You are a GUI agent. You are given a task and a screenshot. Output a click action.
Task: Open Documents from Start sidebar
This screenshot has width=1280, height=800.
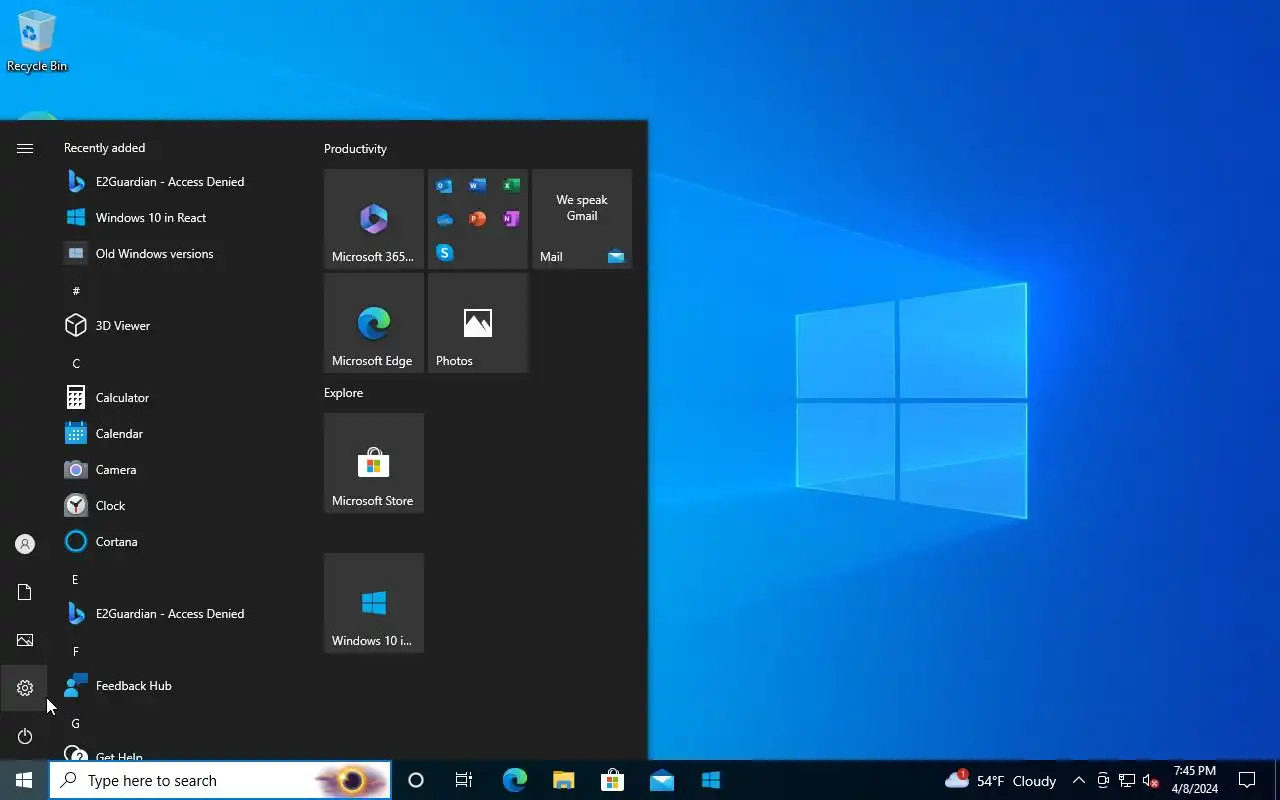click(25, 592)
